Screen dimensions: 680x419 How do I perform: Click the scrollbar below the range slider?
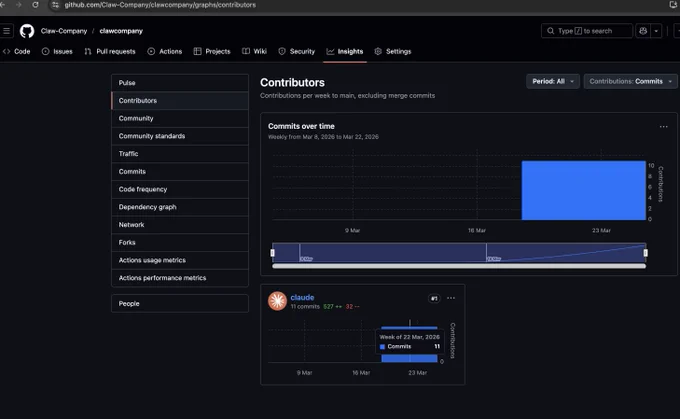point(459,266)
